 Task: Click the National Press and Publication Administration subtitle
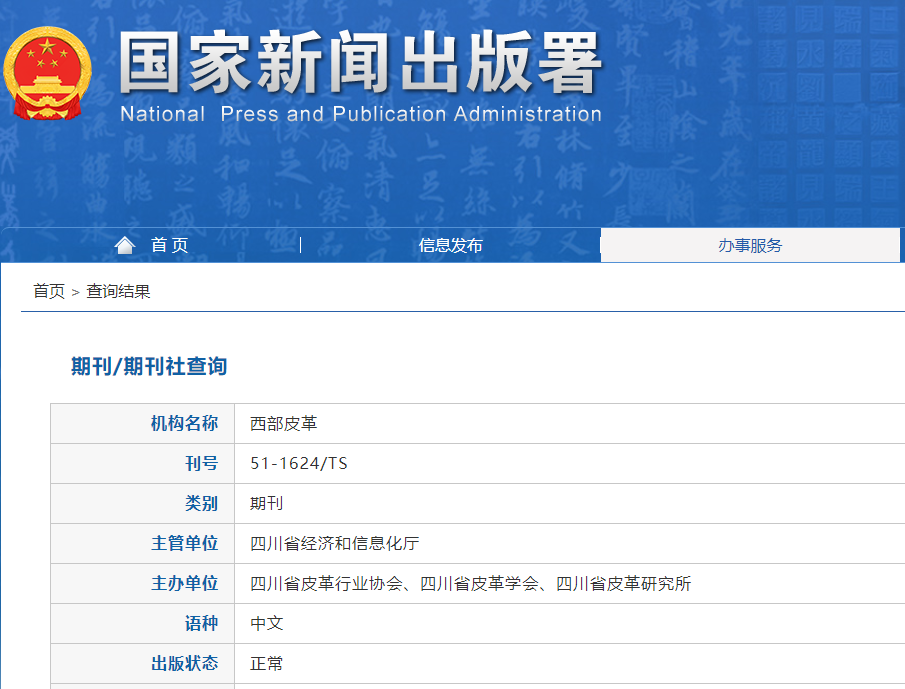[360, 114]
